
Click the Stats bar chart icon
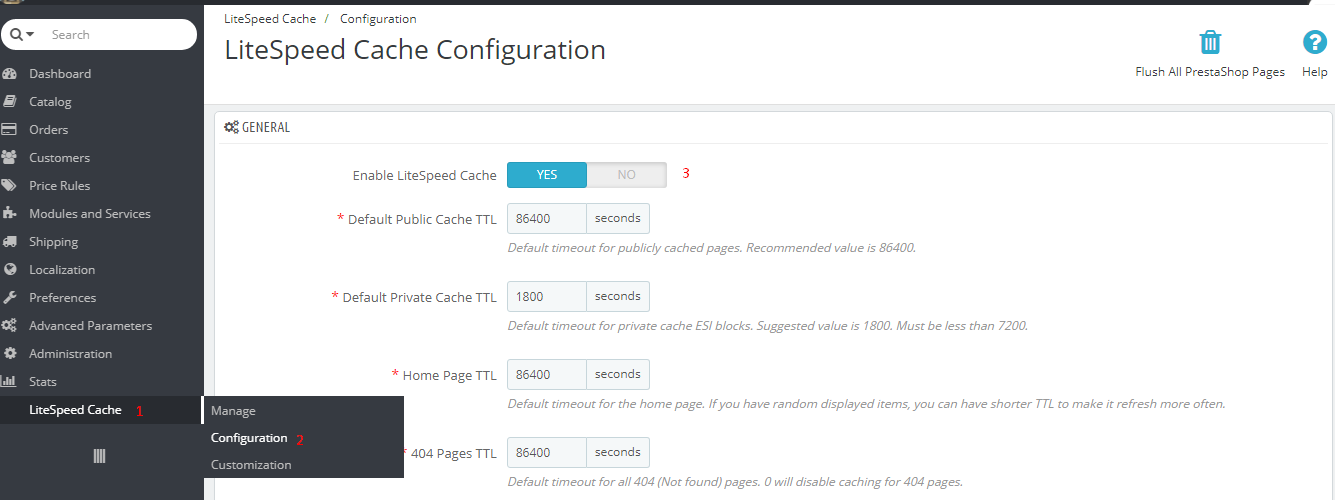coord(10,382)
